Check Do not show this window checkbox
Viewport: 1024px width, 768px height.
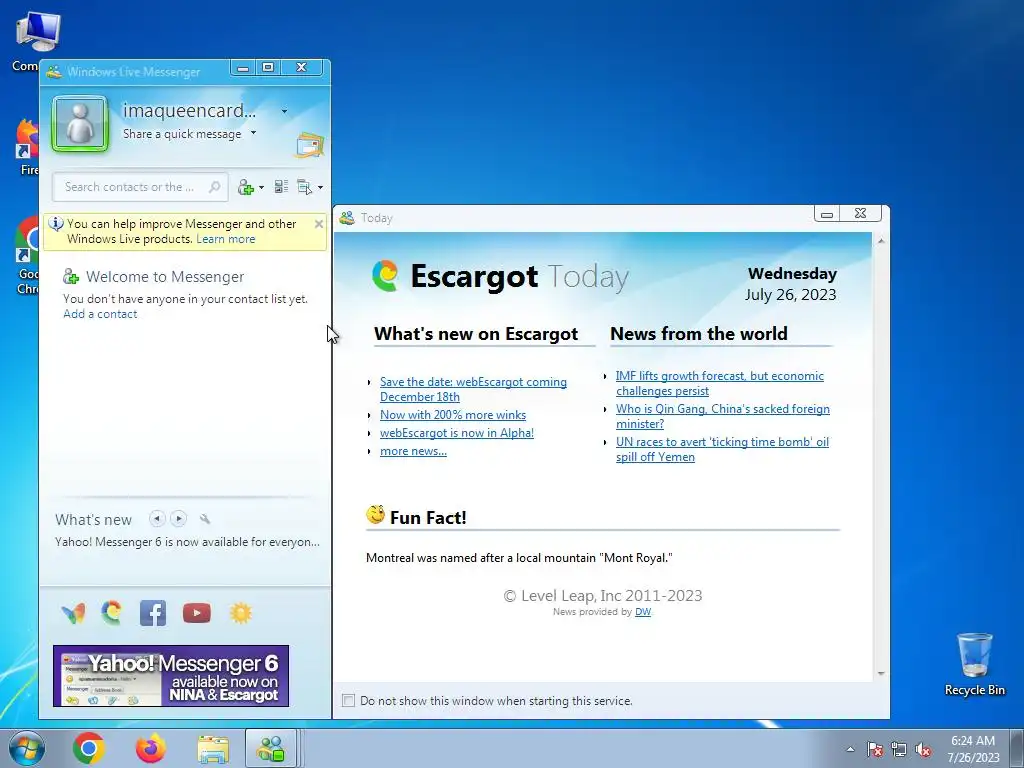pos(349,701)
